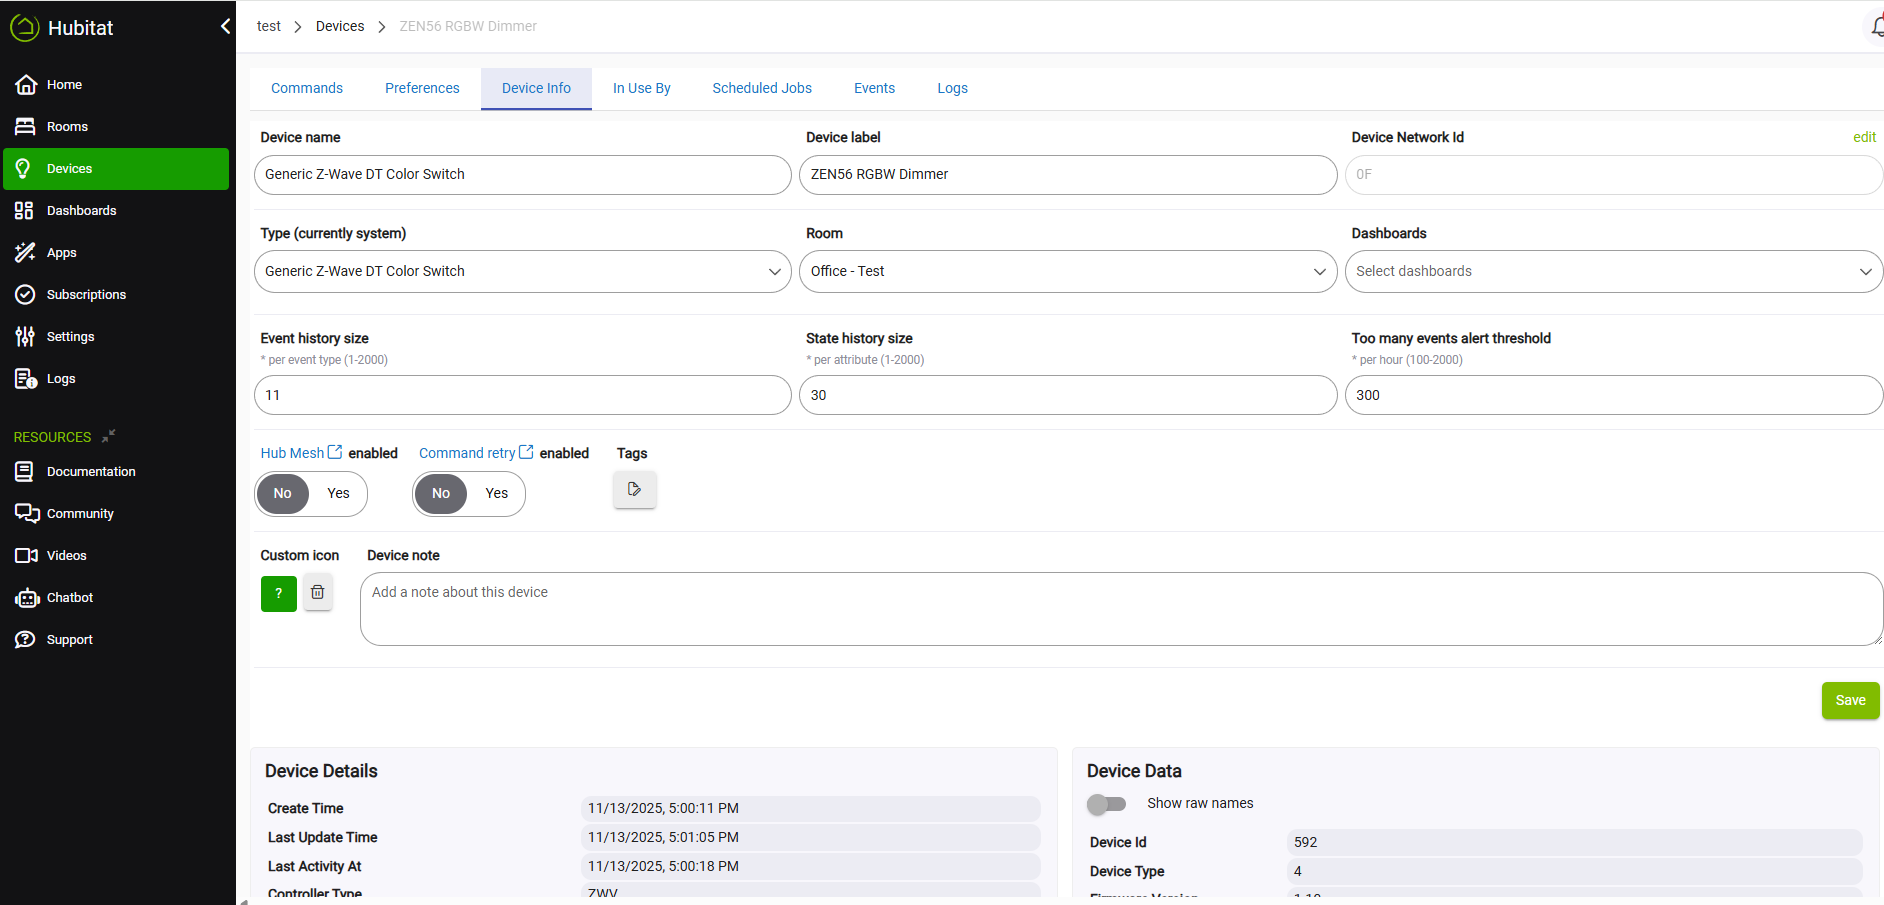Switch to the Preferences tab
The image size is (1884, 905).
click(x=422, y=89)
